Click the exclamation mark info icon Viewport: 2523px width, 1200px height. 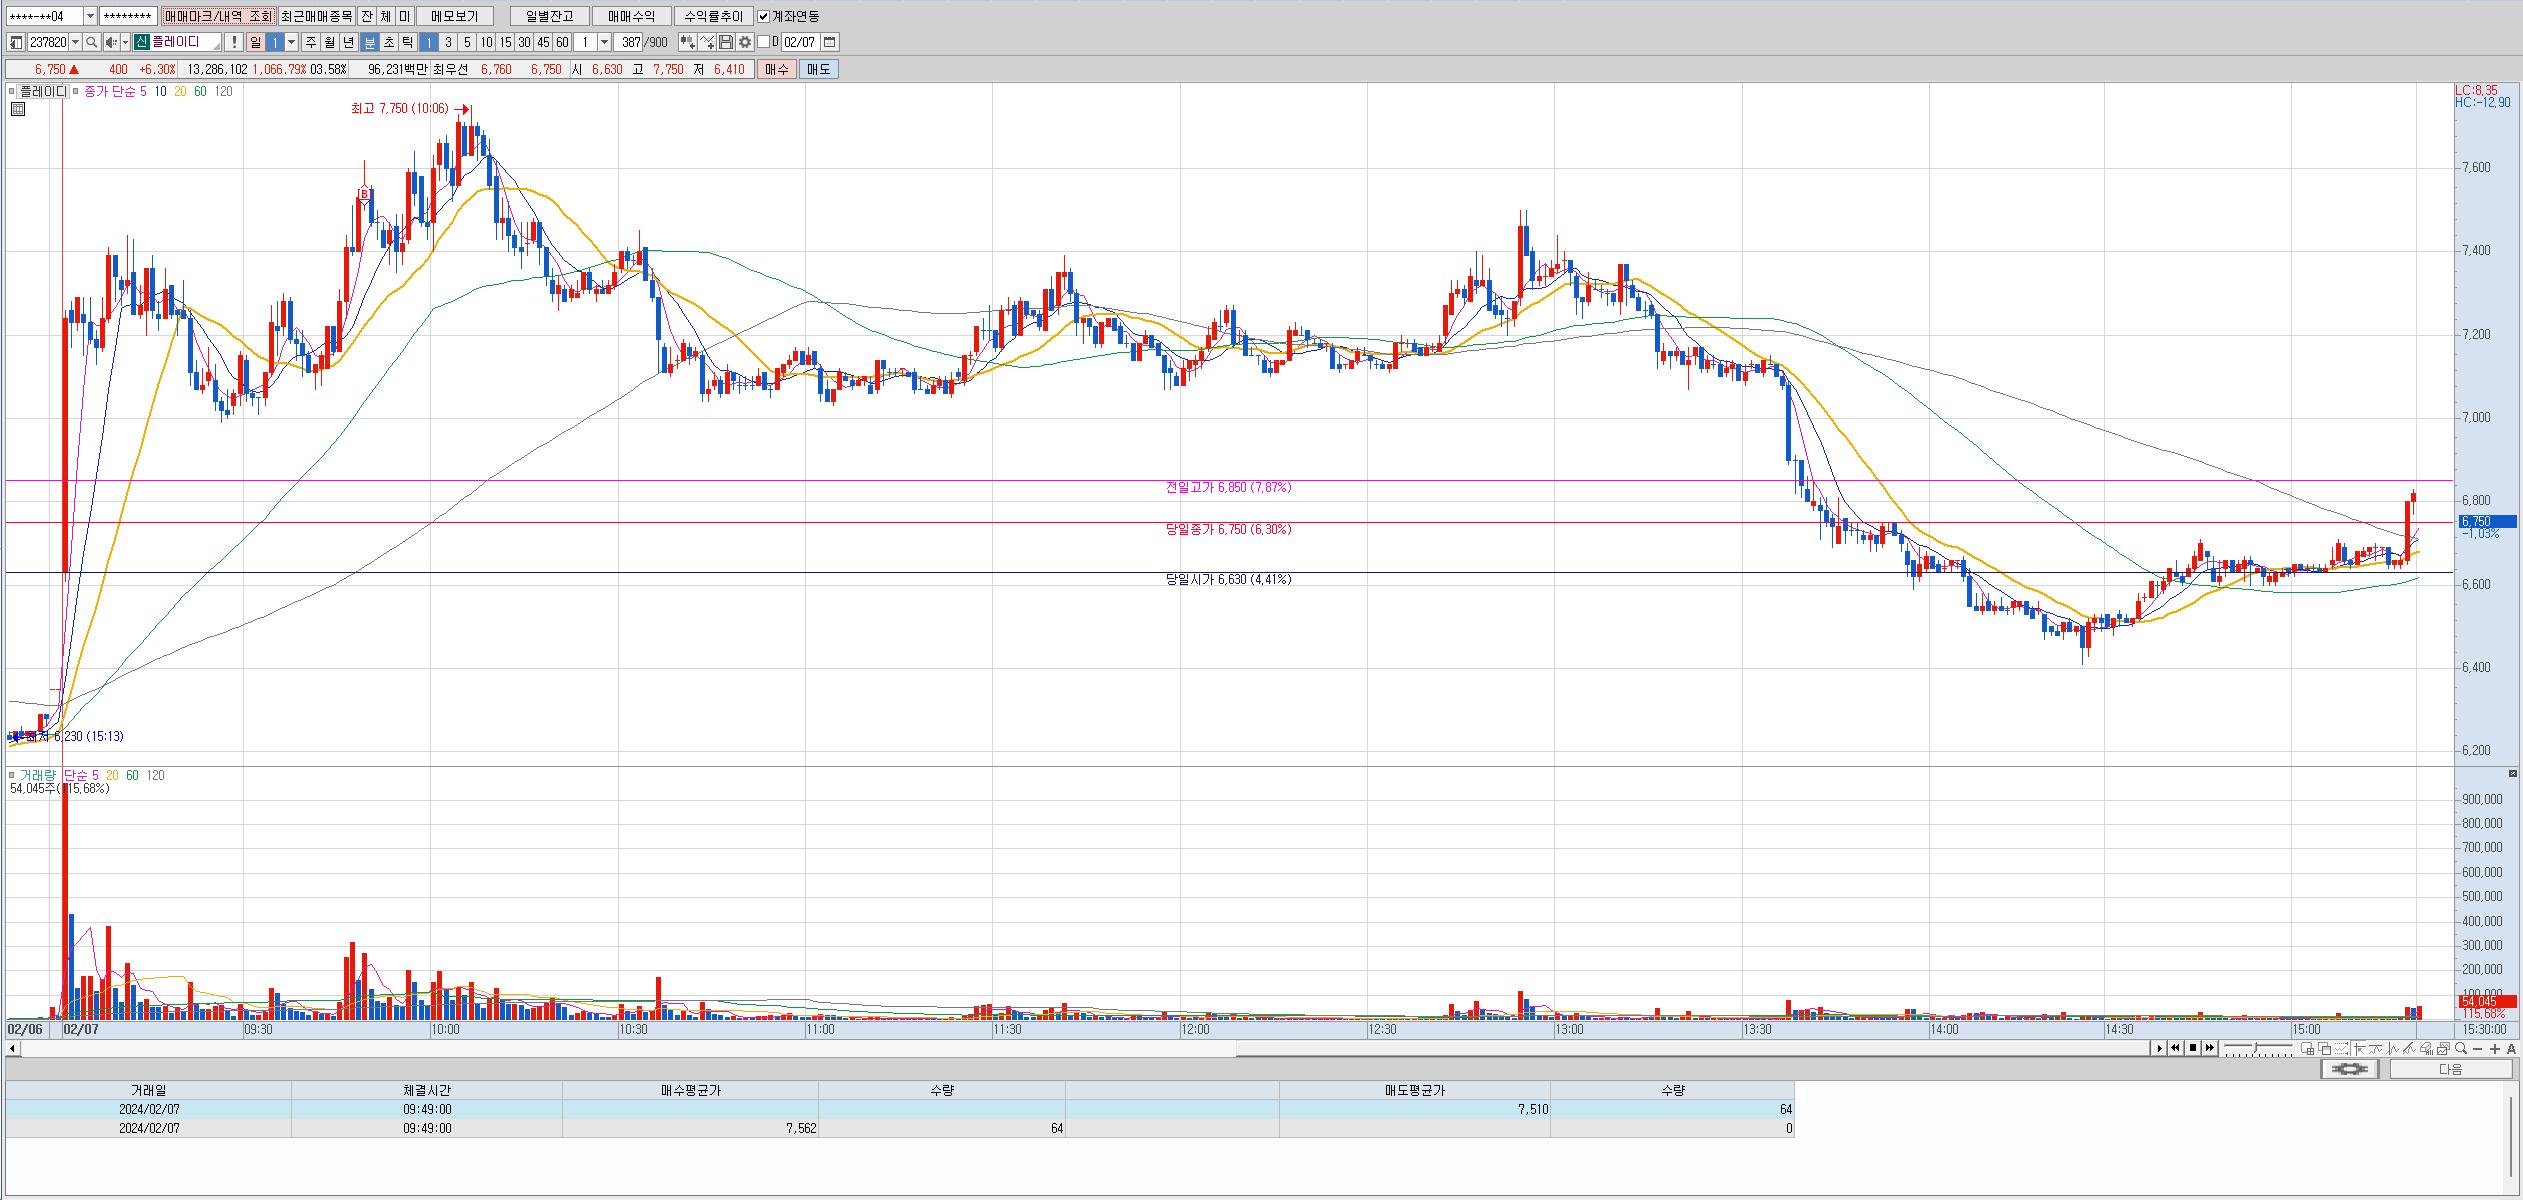234,42
